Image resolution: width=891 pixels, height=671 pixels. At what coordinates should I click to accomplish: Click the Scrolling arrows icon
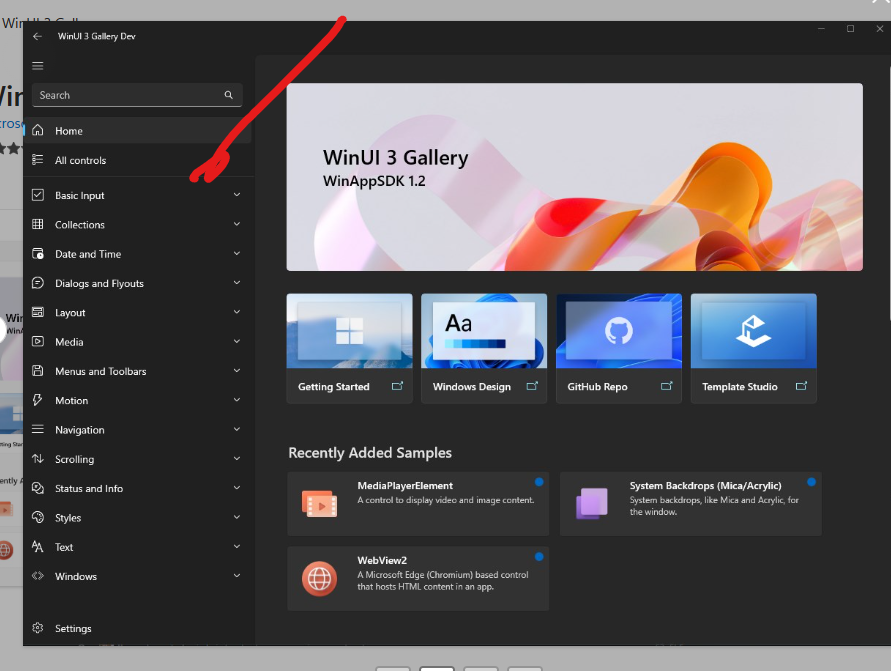38,459
